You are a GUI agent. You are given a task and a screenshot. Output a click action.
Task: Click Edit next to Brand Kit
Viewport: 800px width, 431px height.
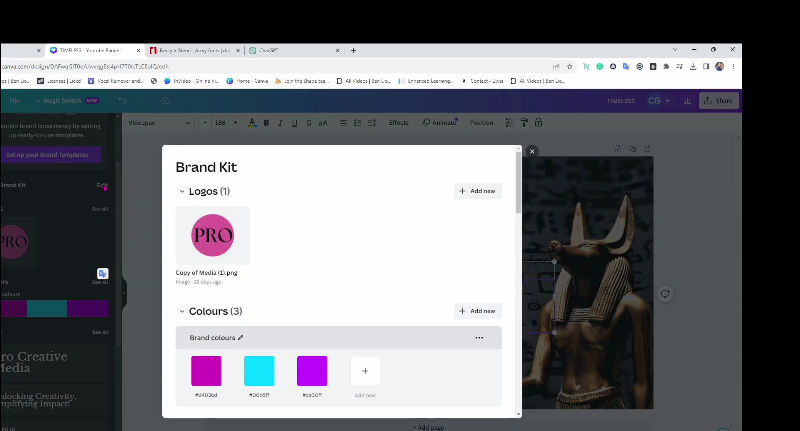pyautogui.click(x=102, y=185)
